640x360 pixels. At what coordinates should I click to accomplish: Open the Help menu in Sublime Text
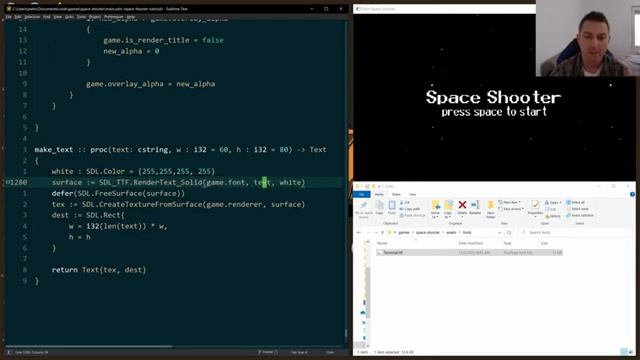click(131, 17)
